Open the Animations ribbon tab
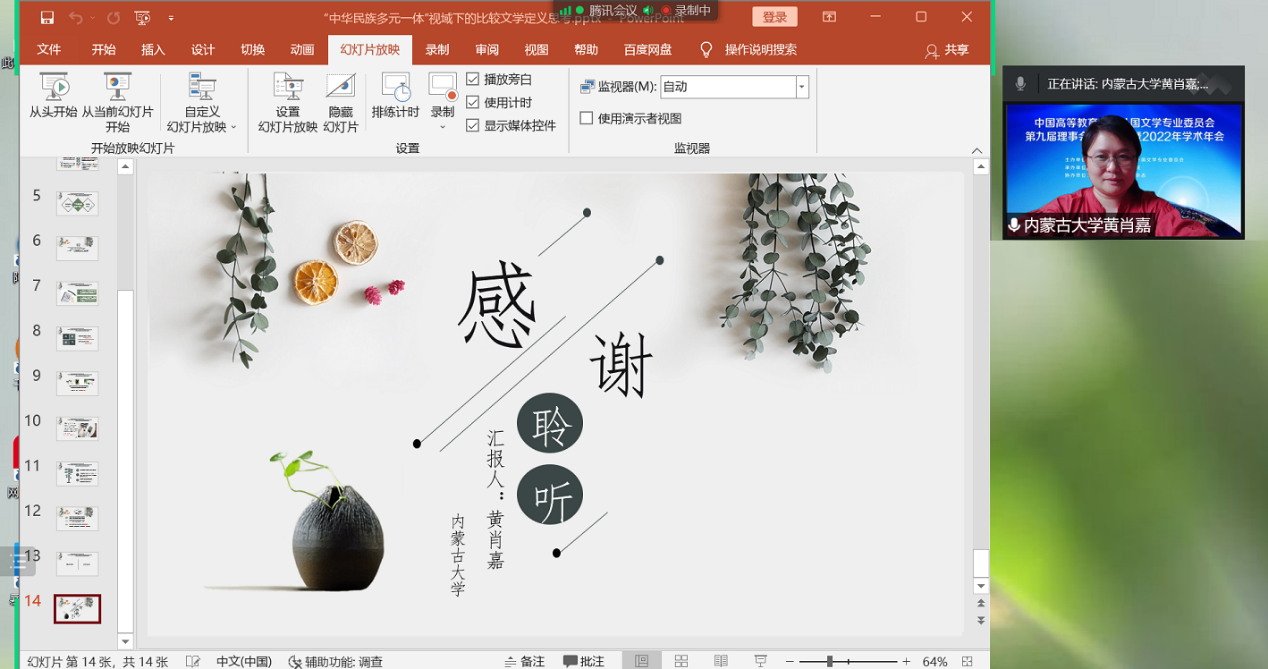1268x669 pixels. pos(302,50)
